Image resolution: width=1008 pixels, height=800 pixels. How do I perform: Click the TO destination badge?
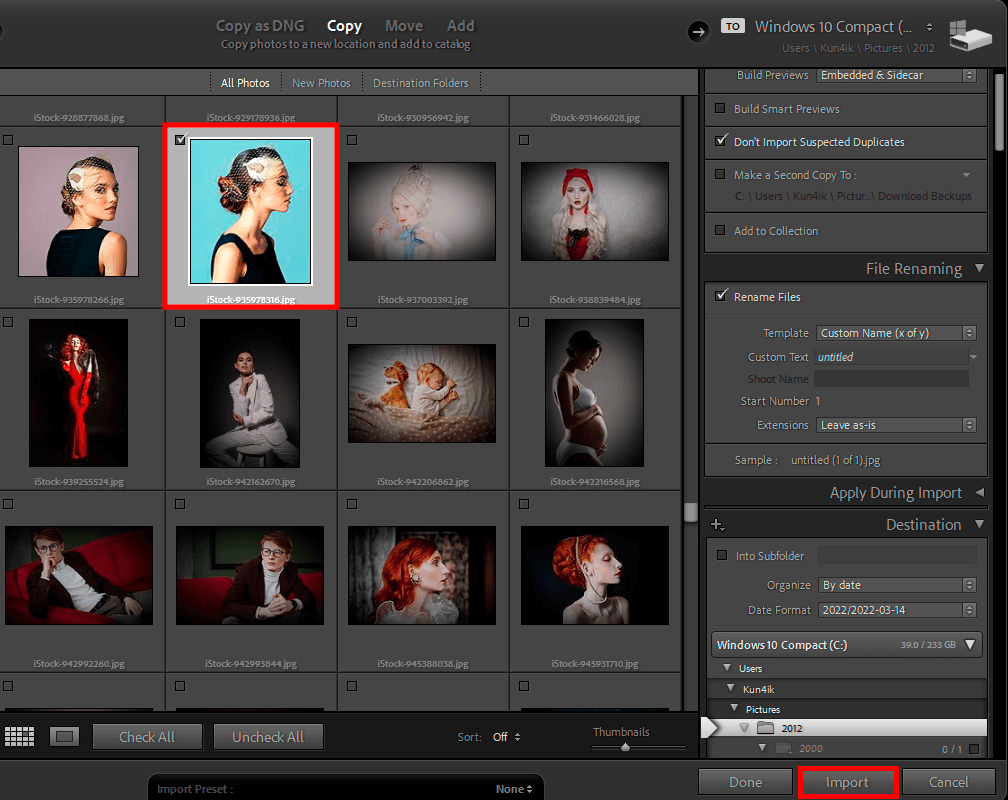click(x=732, y=26)
